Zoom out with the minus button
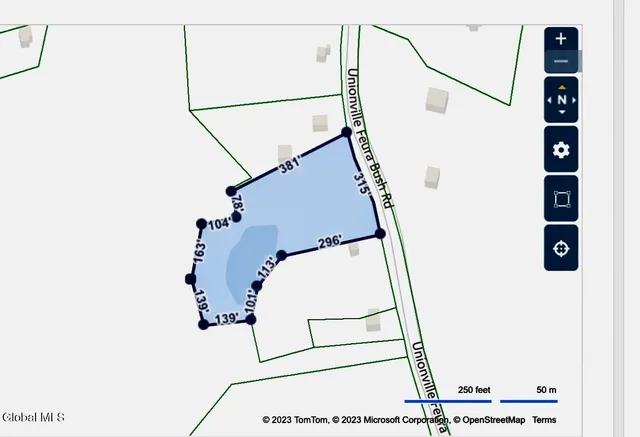The width and height of the screenshot is (640, 437). (561, 61)
